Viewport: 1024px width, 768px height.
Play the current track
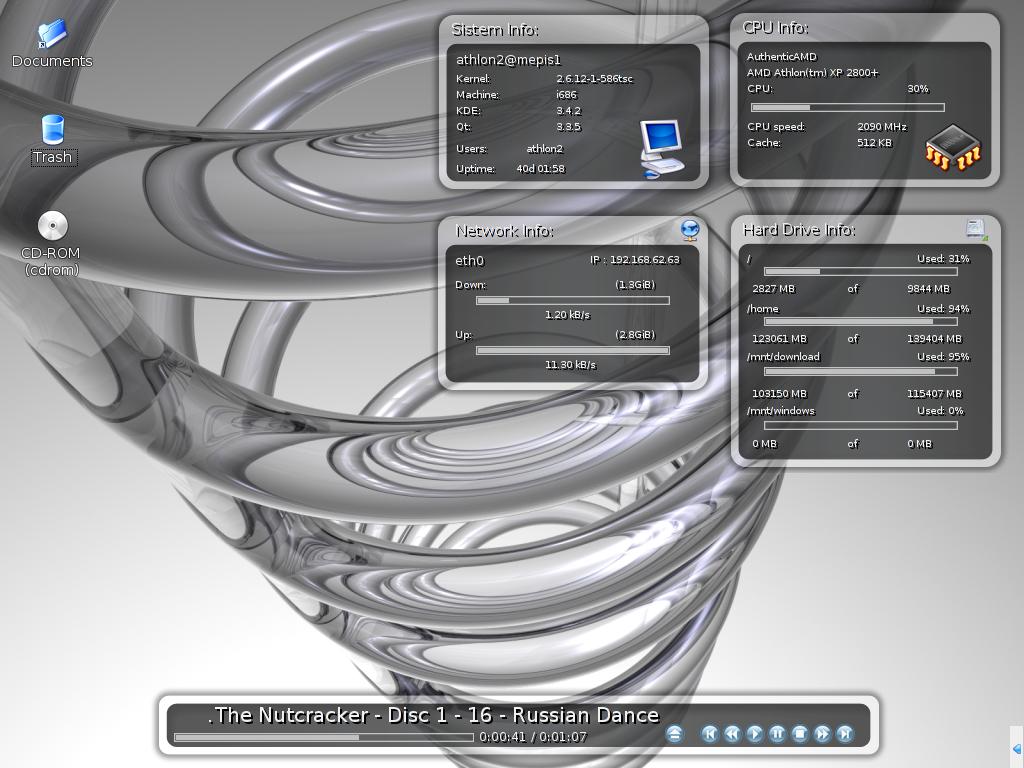(x=755, y=734)
